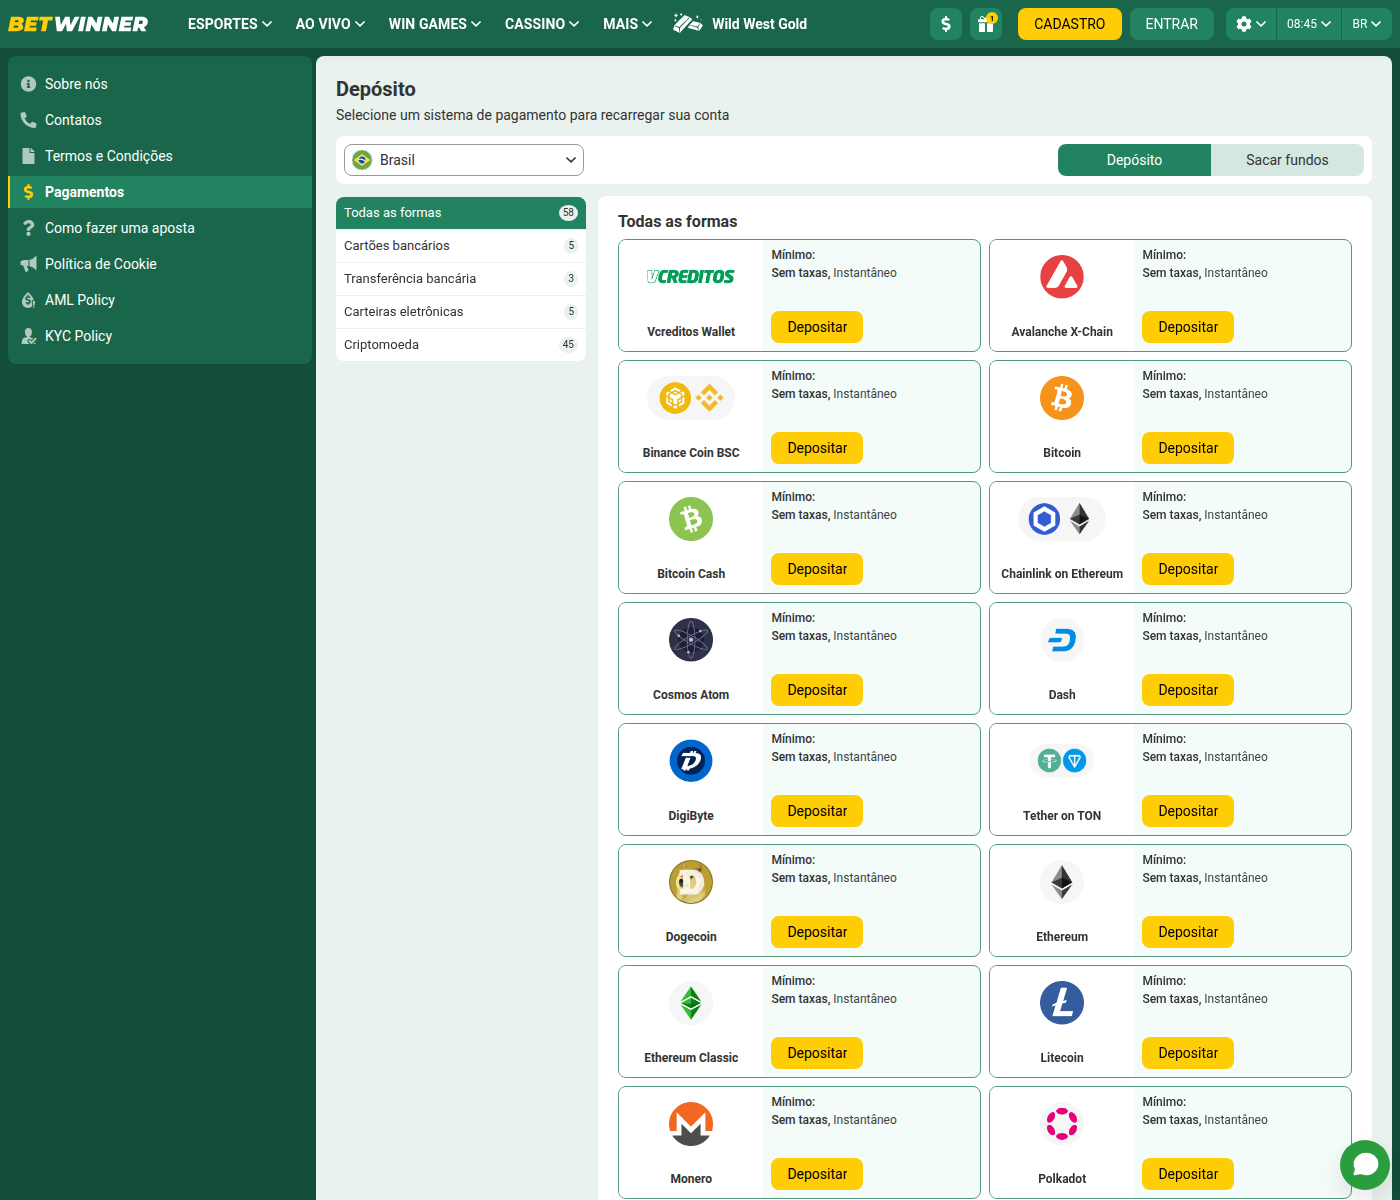Open the Brasil country dropdown
The image size is (1400, 1200).
(464, 160)
